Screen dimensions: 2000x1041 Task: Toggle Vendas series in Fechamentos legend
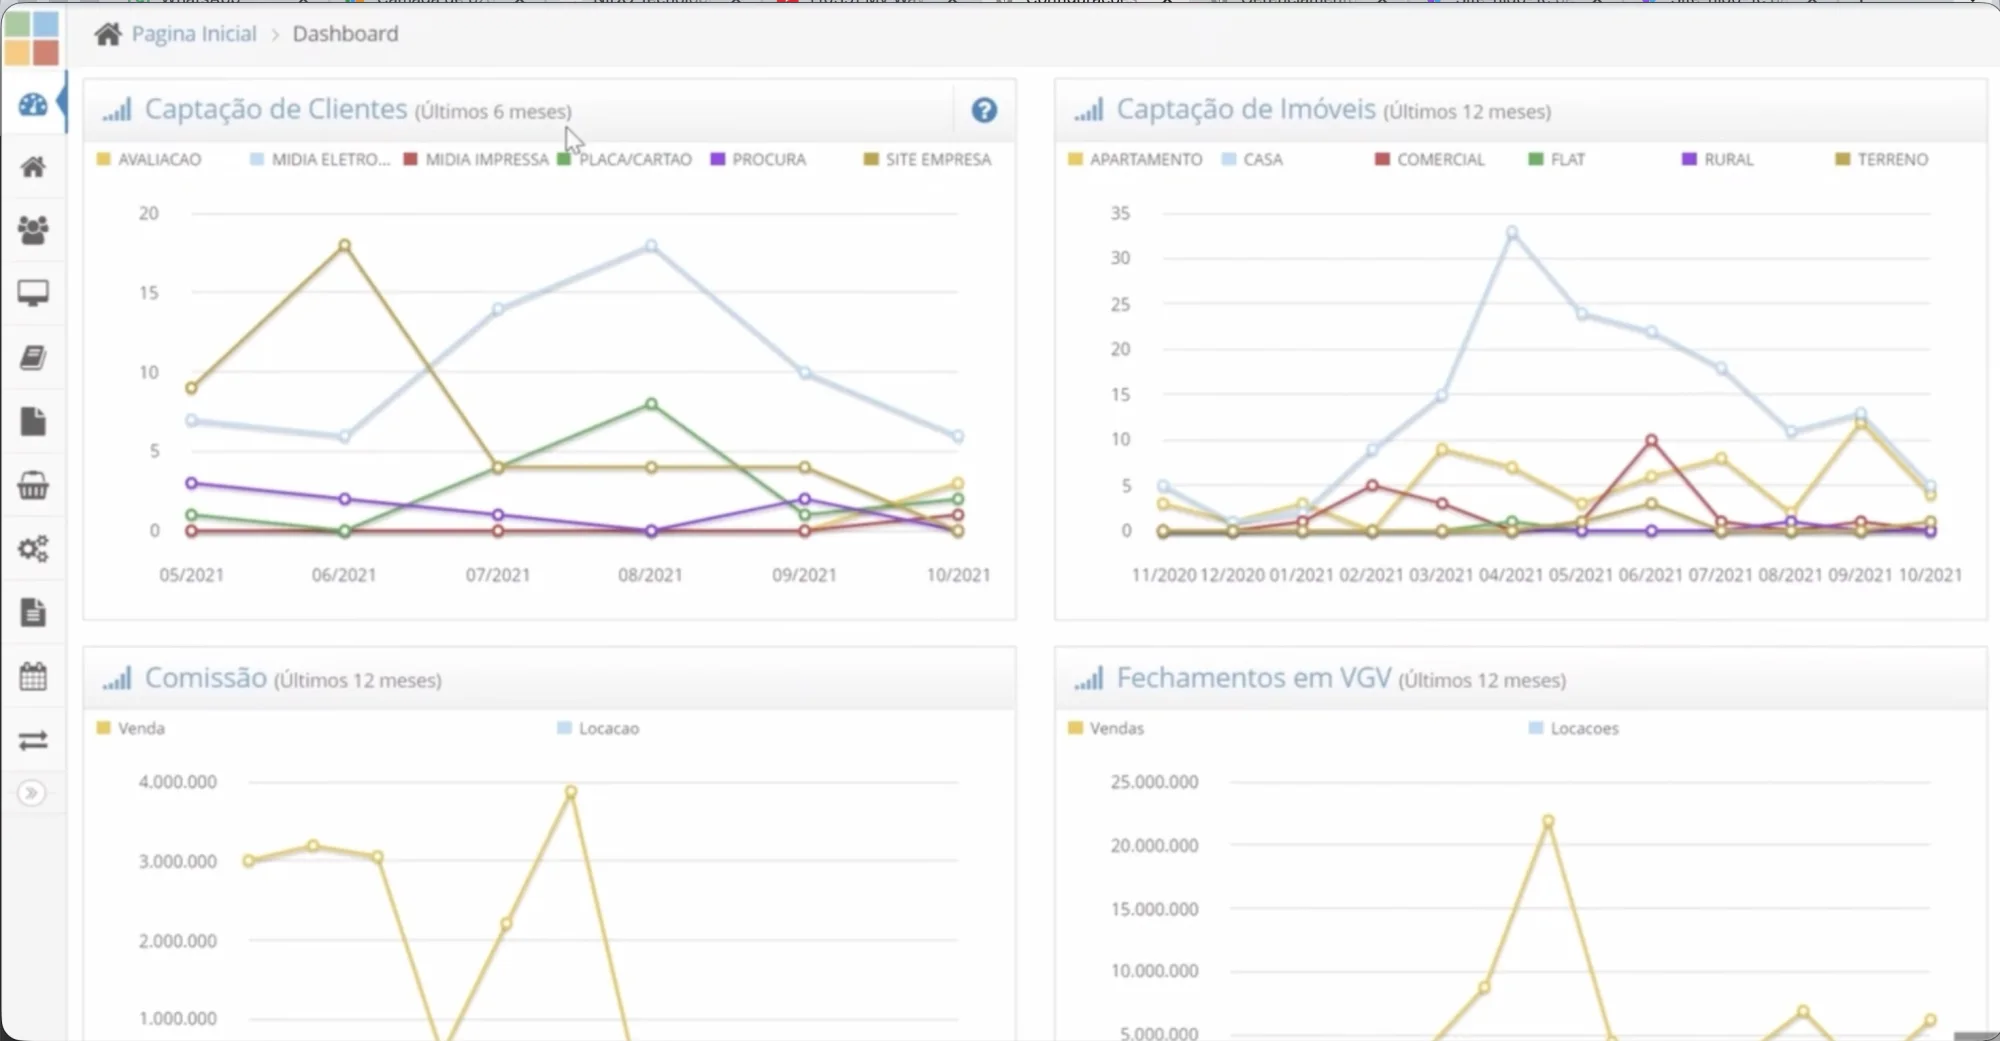point(1106,728)
